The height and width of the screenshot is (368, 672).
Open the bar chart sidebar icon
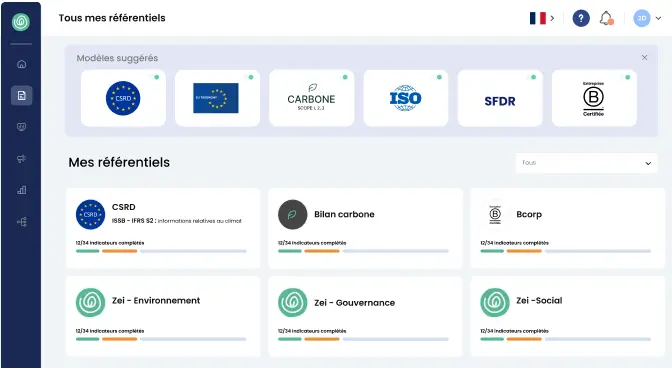click(x=21, y=190)
